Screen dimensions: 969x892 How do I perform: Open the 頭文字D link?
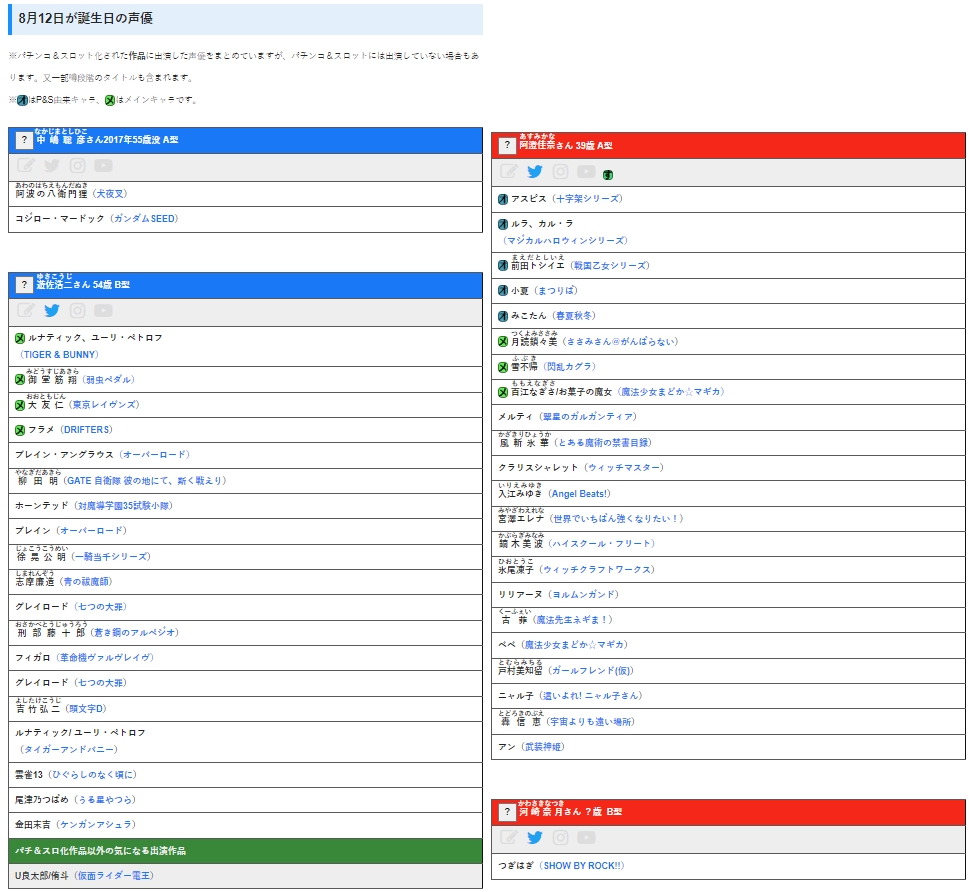[x=87, y=709]
